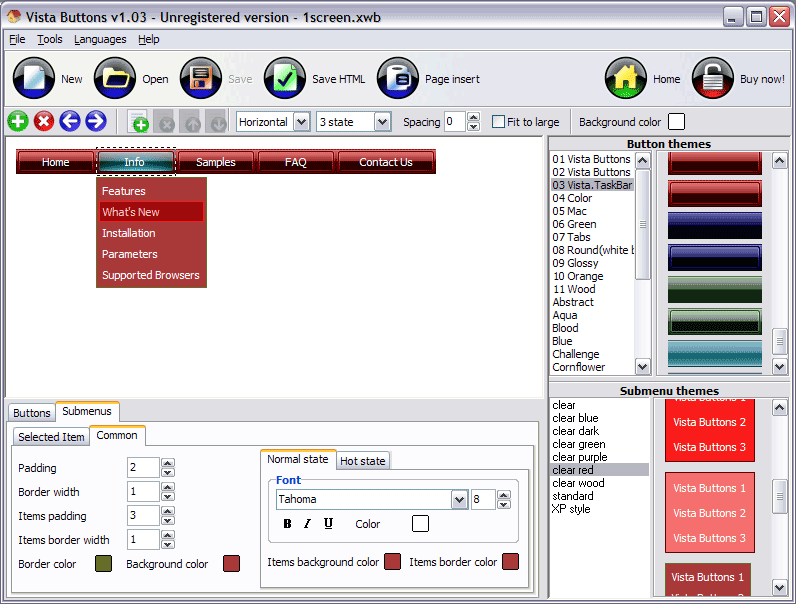Change the Items border color swatch

[510, 562]
